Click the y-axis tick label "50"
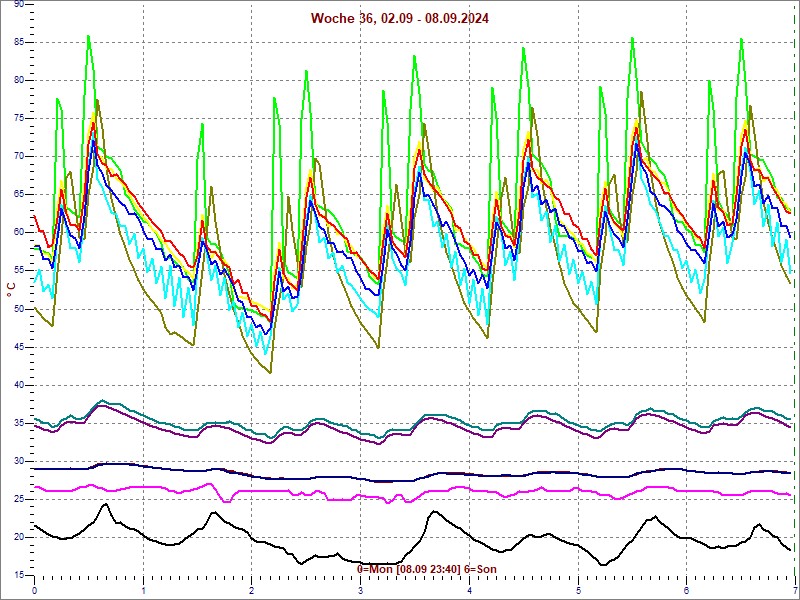800x600 pixels. click(x=18, y=309)
